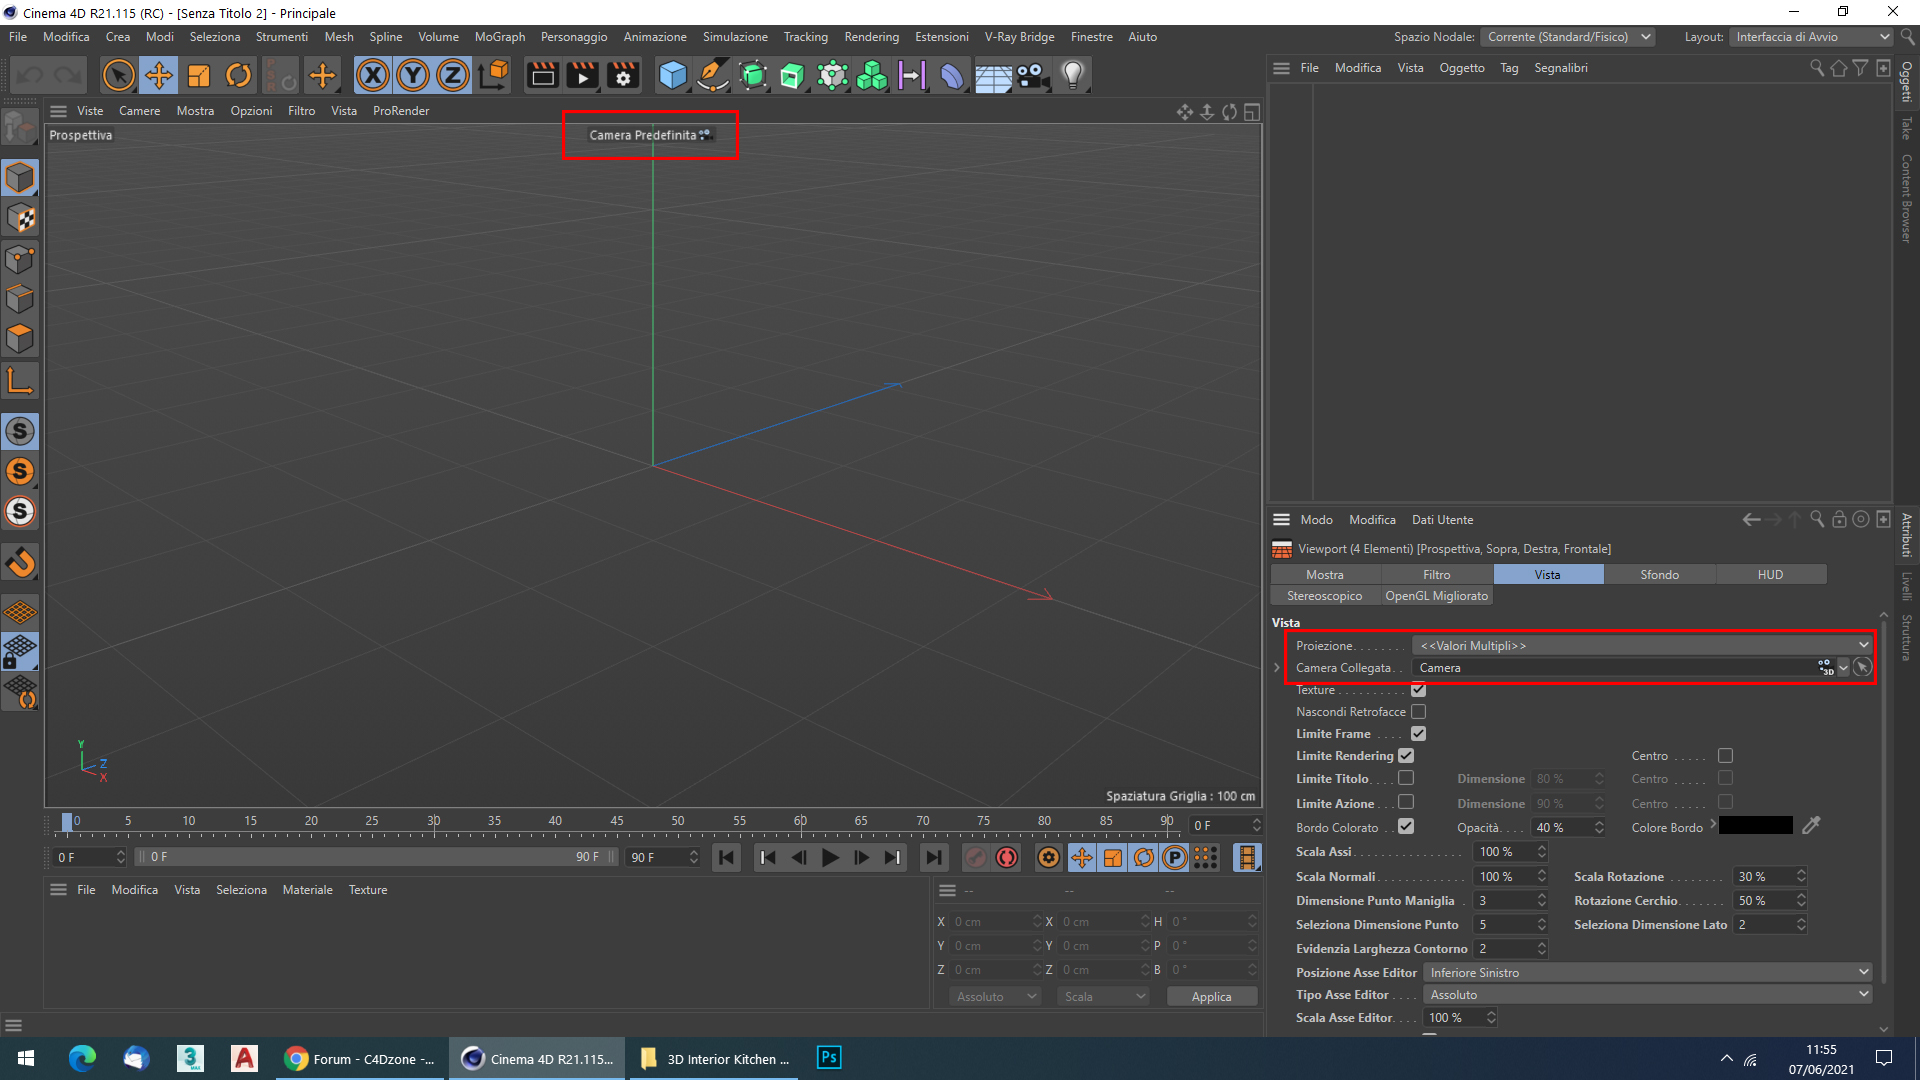Screen dimensions: 1920x1080
Task: Open Dati Utente in Attributes manager
Action: coord(1442,520)
